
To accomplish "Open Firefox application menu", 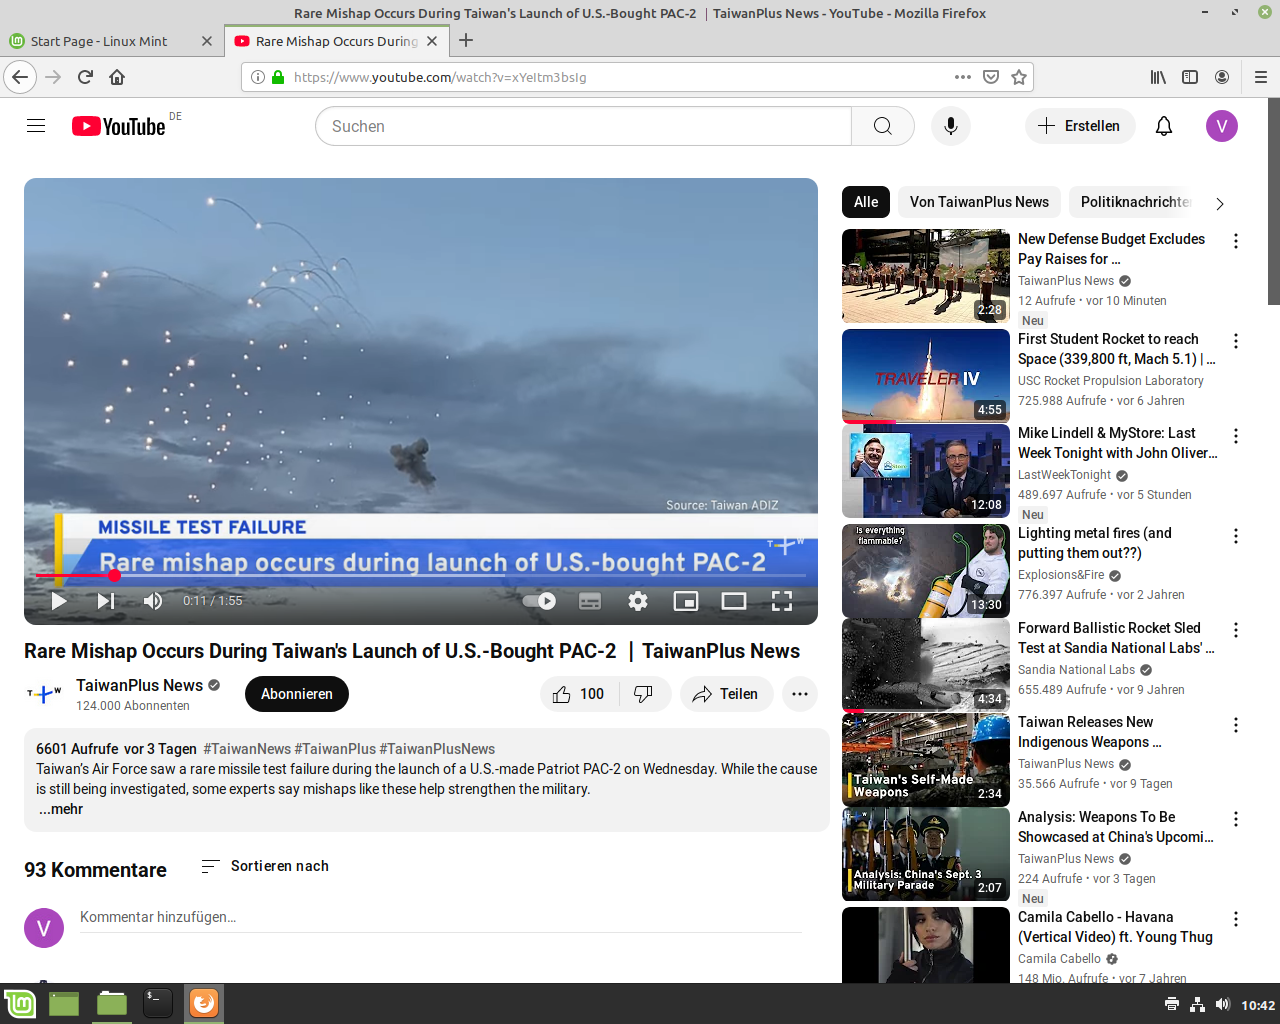I will tap(1261, 77).
